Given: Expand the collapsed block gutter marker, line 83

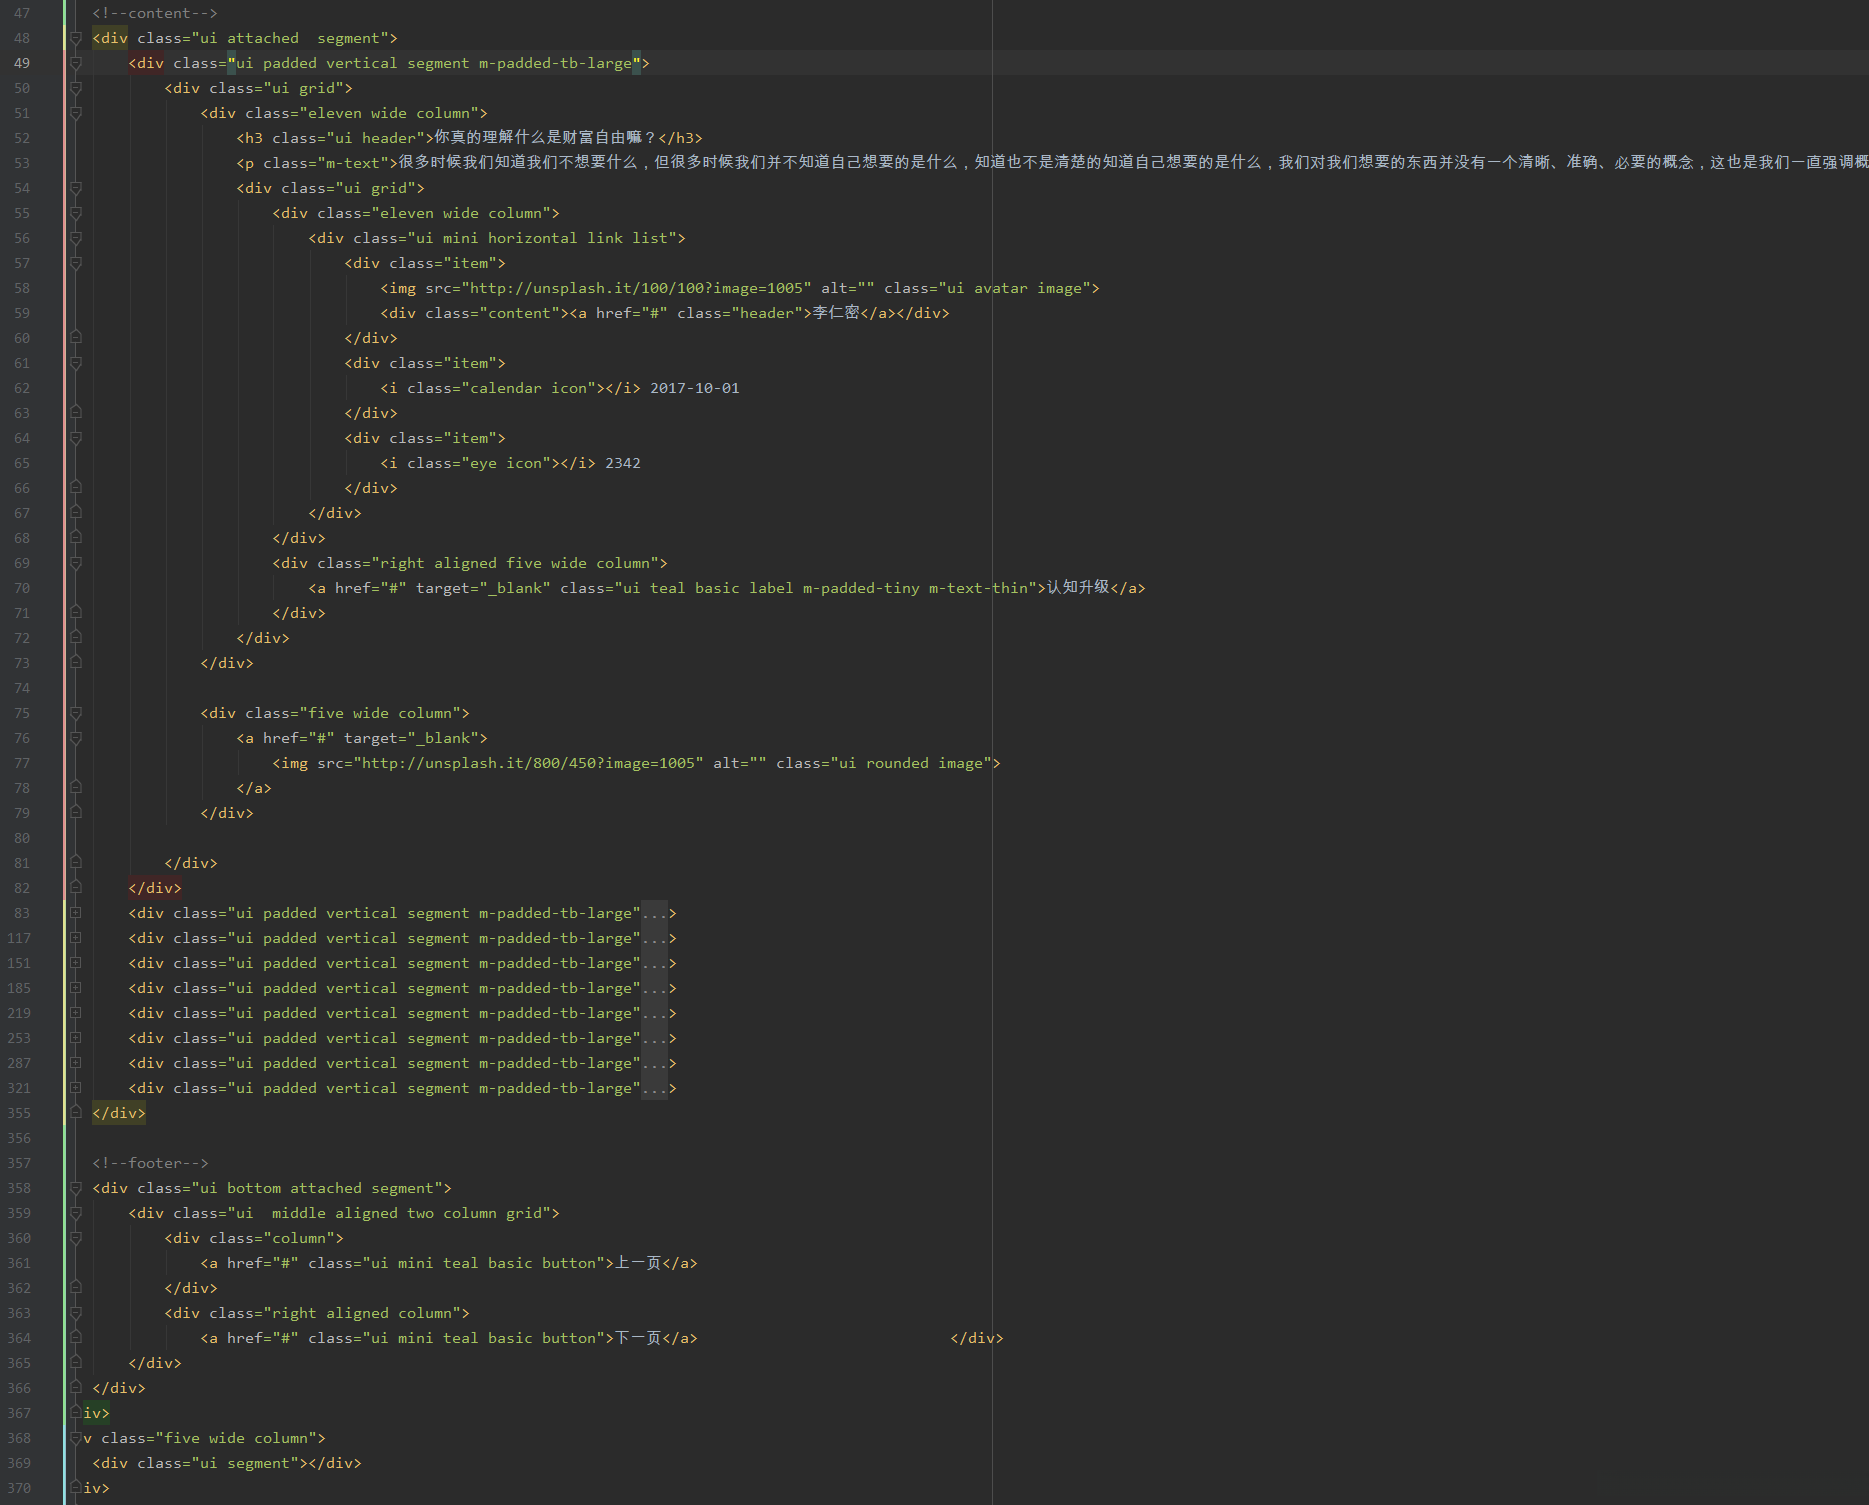Looking at the screenshot, I should point(76,913).
